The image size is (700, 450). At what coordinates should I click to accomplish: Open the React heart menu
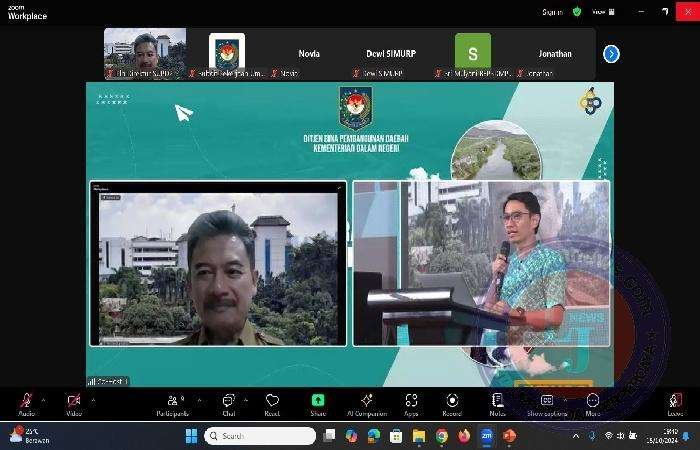coord(272,402)
